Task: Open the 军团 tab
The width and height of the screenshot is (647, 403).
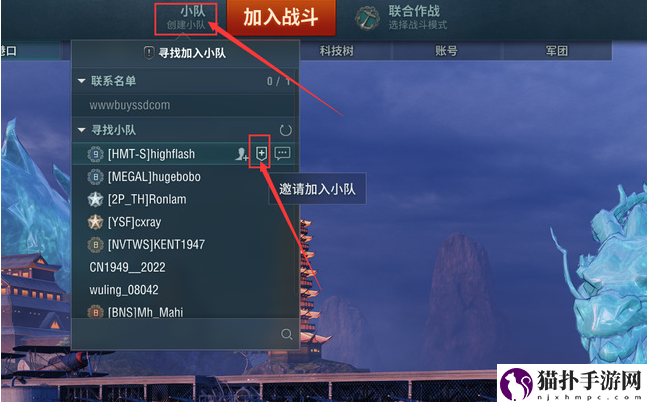Action: pyautogui.click(x=557, y=51)
